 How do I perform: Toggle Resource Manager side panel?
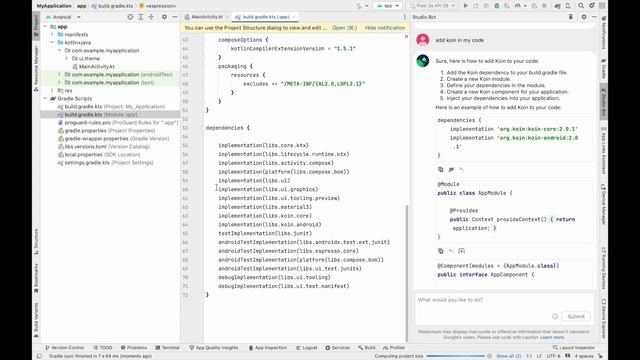[x=36, y=68]
